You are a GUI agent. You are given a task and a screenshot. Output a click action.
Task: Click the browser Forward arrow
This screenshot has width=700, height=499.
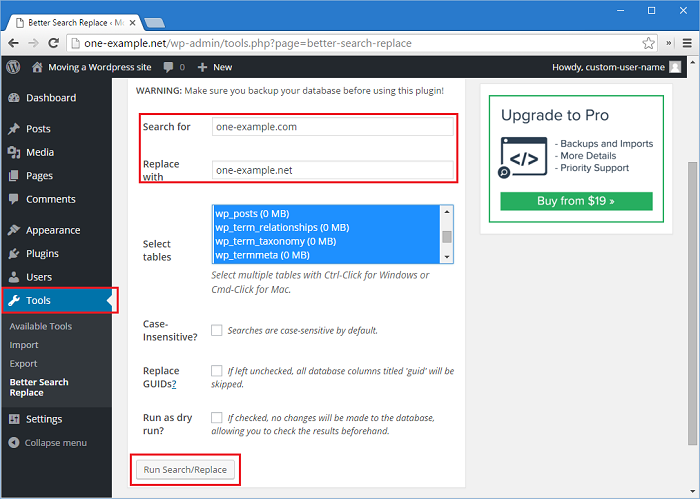[33, 43]
